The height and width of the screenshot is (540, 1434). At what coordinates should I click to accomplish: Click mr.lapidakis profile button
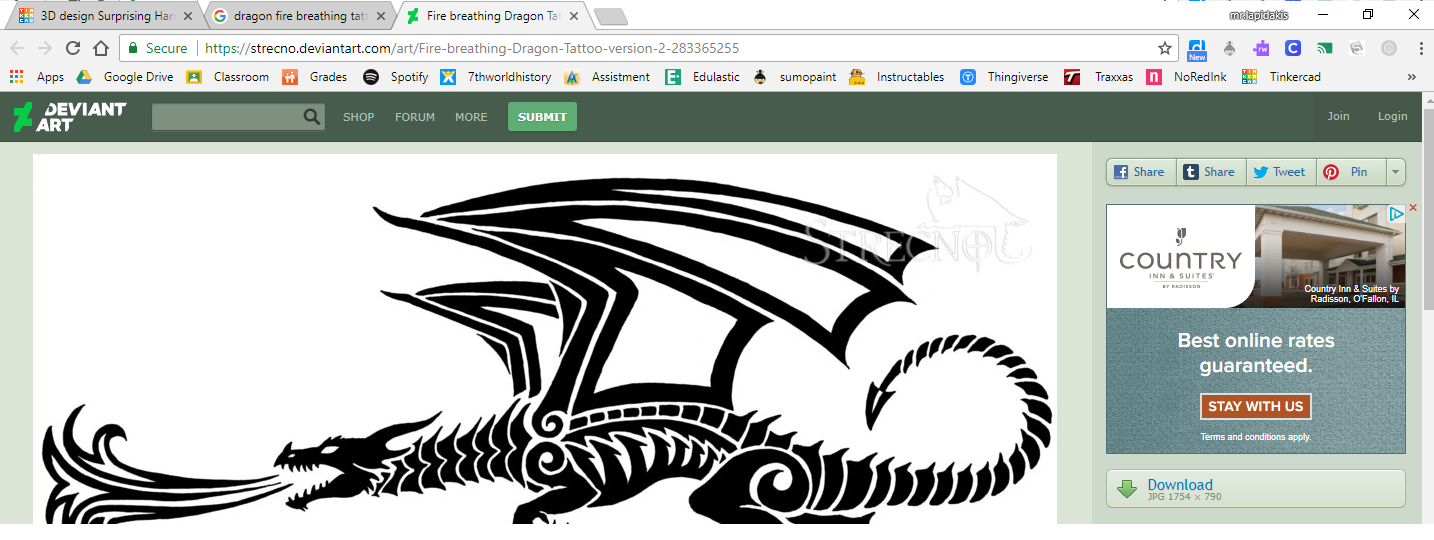click(x=1259, y=15)
